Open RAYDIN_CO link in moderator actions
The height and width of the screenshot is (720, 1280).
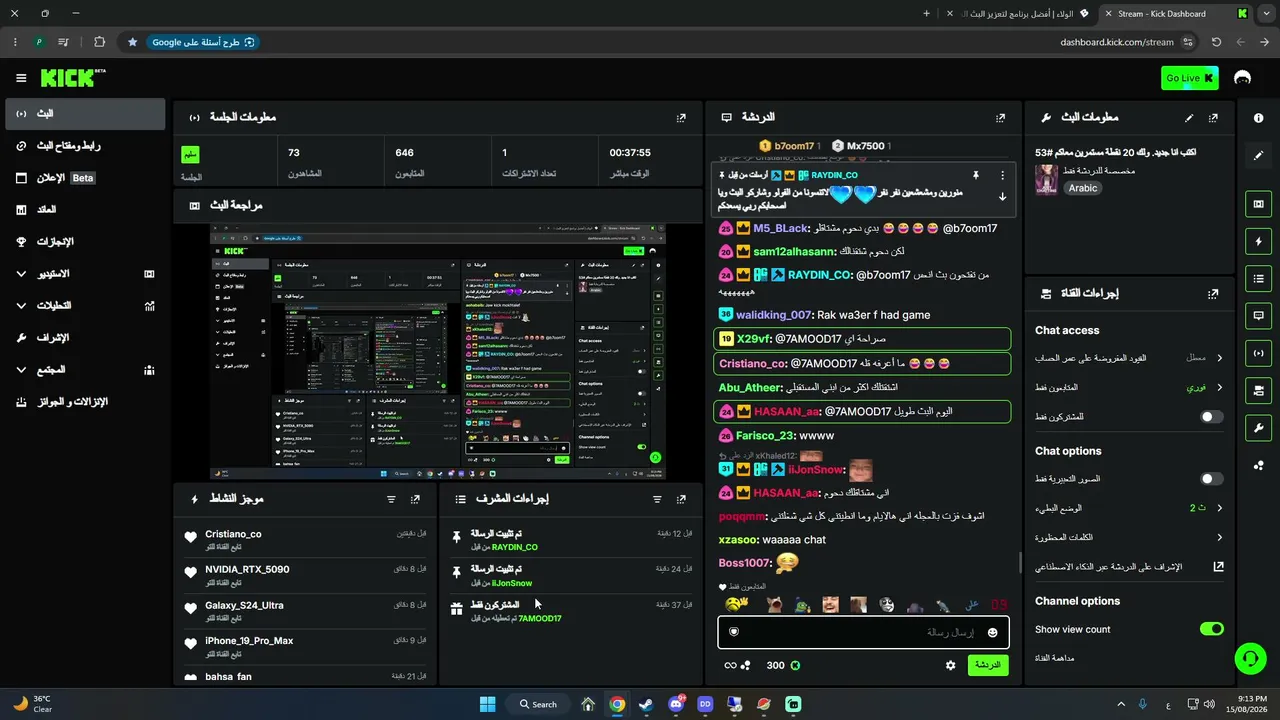(x=515, y=547)
